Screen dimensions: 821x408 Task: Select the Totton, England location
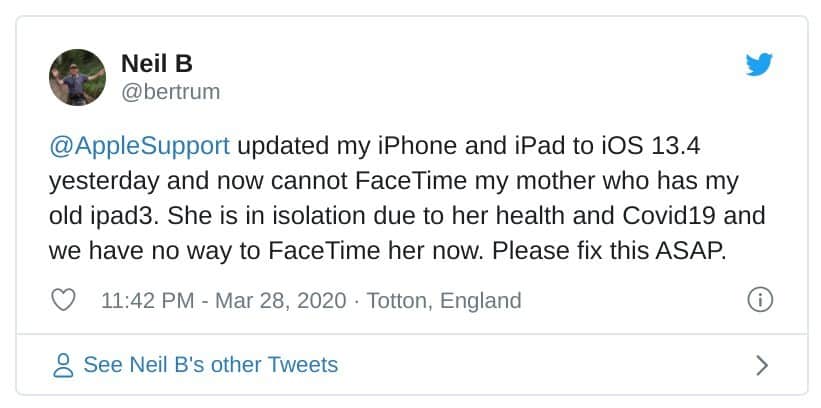444,300
